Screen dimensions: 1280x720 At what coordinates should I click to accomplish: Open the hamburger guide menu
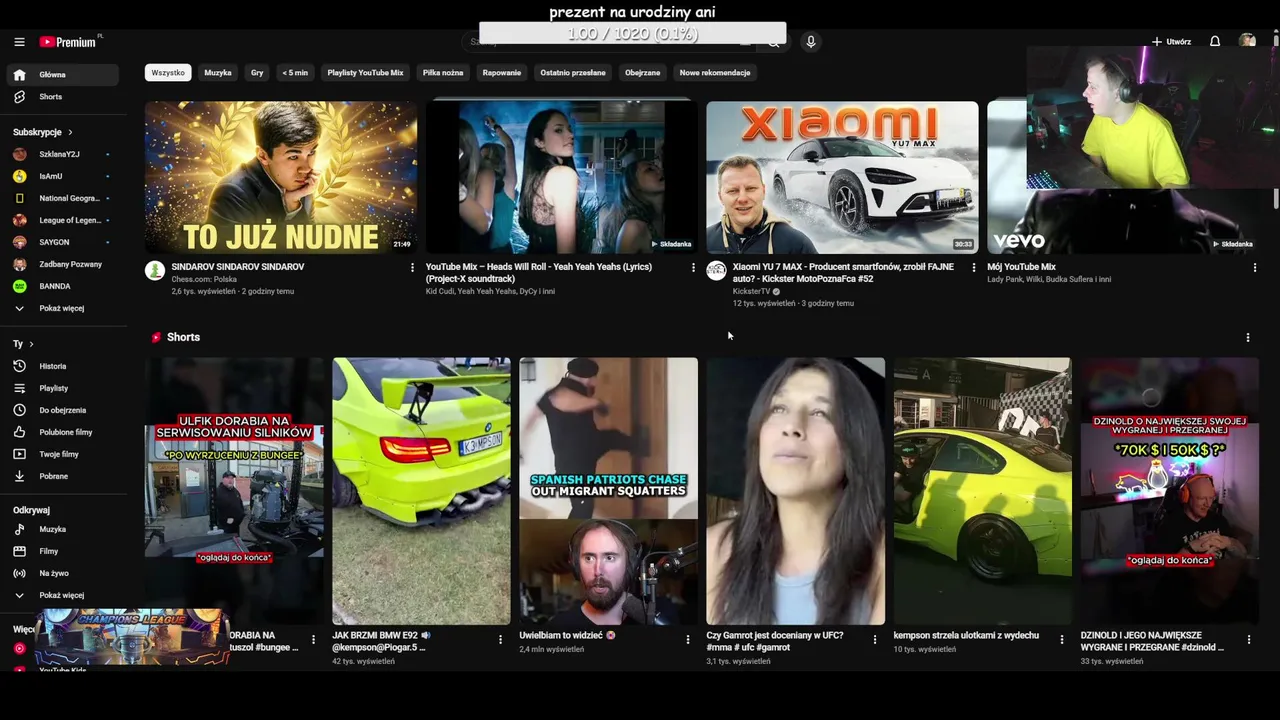click(x=19, y=42)
